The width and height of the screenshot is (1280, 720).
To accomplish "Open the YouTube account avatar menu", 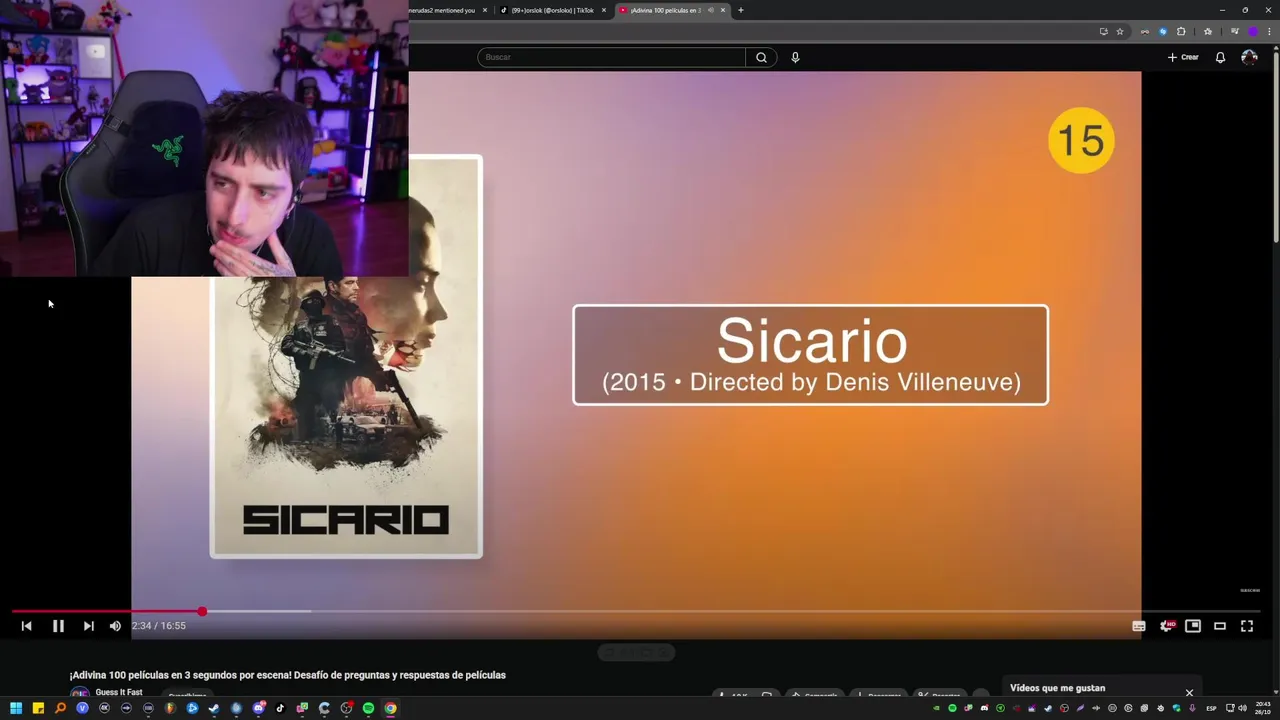I will [x=1249, y=57].
